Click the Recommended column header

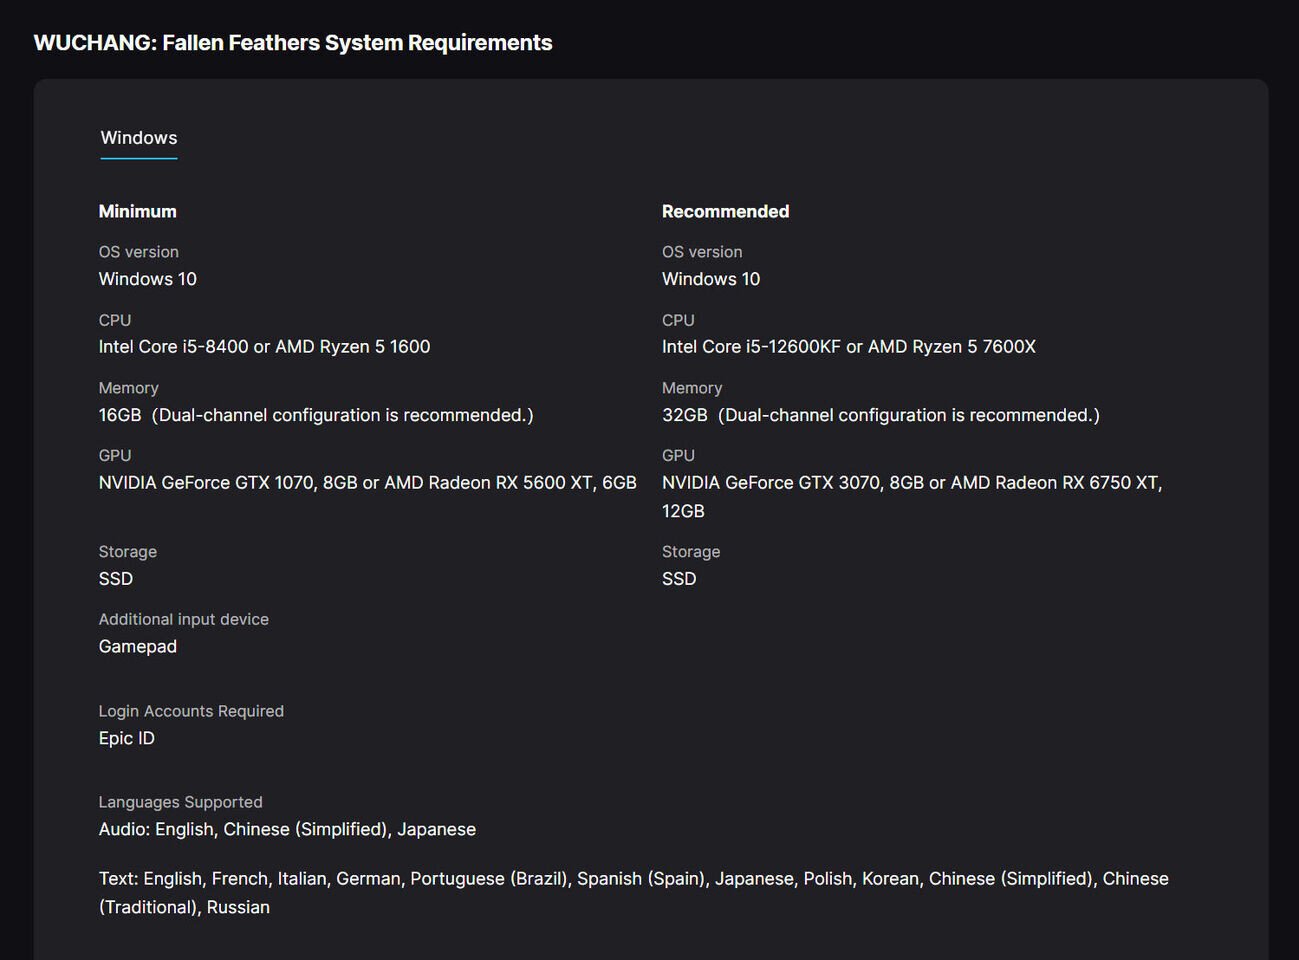(726, 211)
